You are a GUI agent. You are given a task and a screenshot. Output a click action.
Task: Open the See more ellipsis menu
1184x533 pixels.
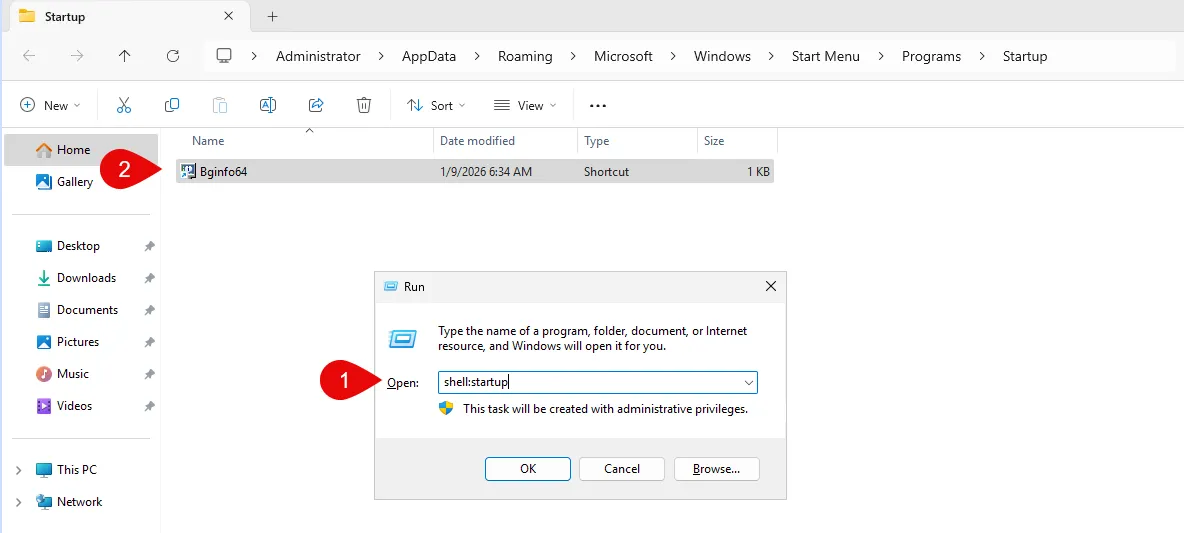[598, 105]
